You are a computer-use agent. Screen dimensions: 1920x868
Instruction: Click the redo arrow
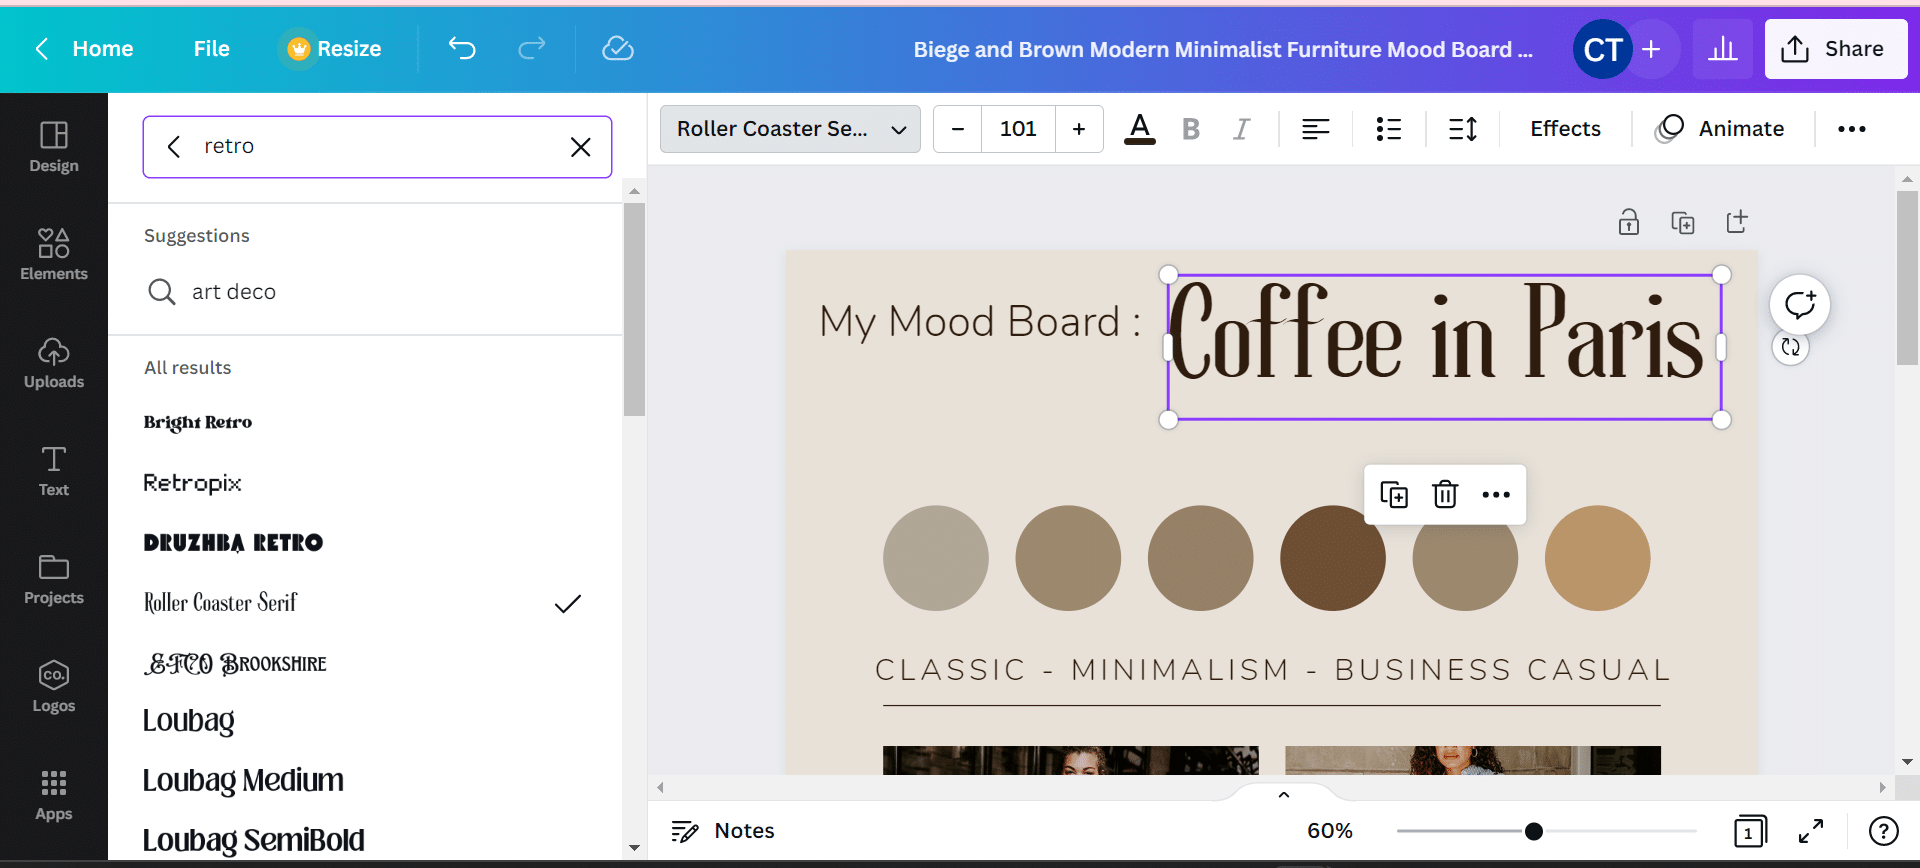(x=532, y=48)
